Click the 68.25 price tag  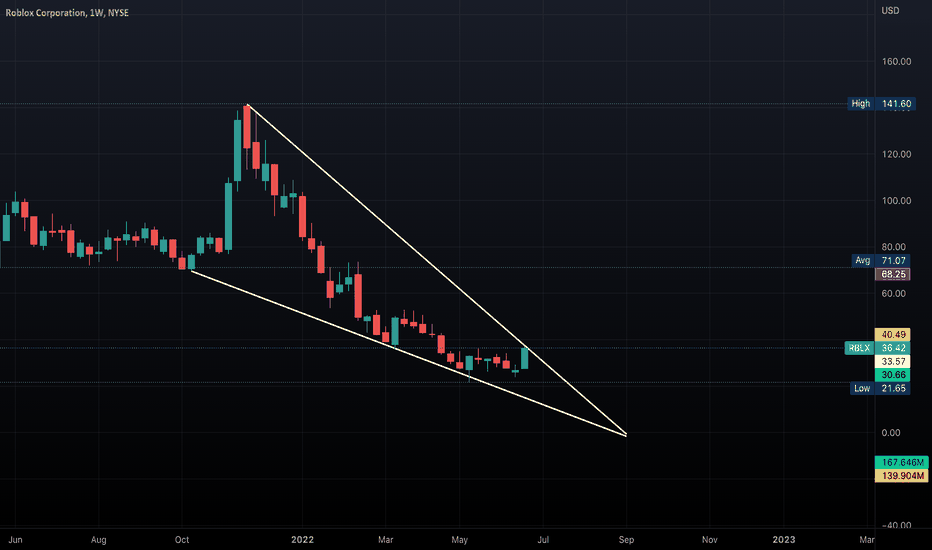tap(893, 274)
